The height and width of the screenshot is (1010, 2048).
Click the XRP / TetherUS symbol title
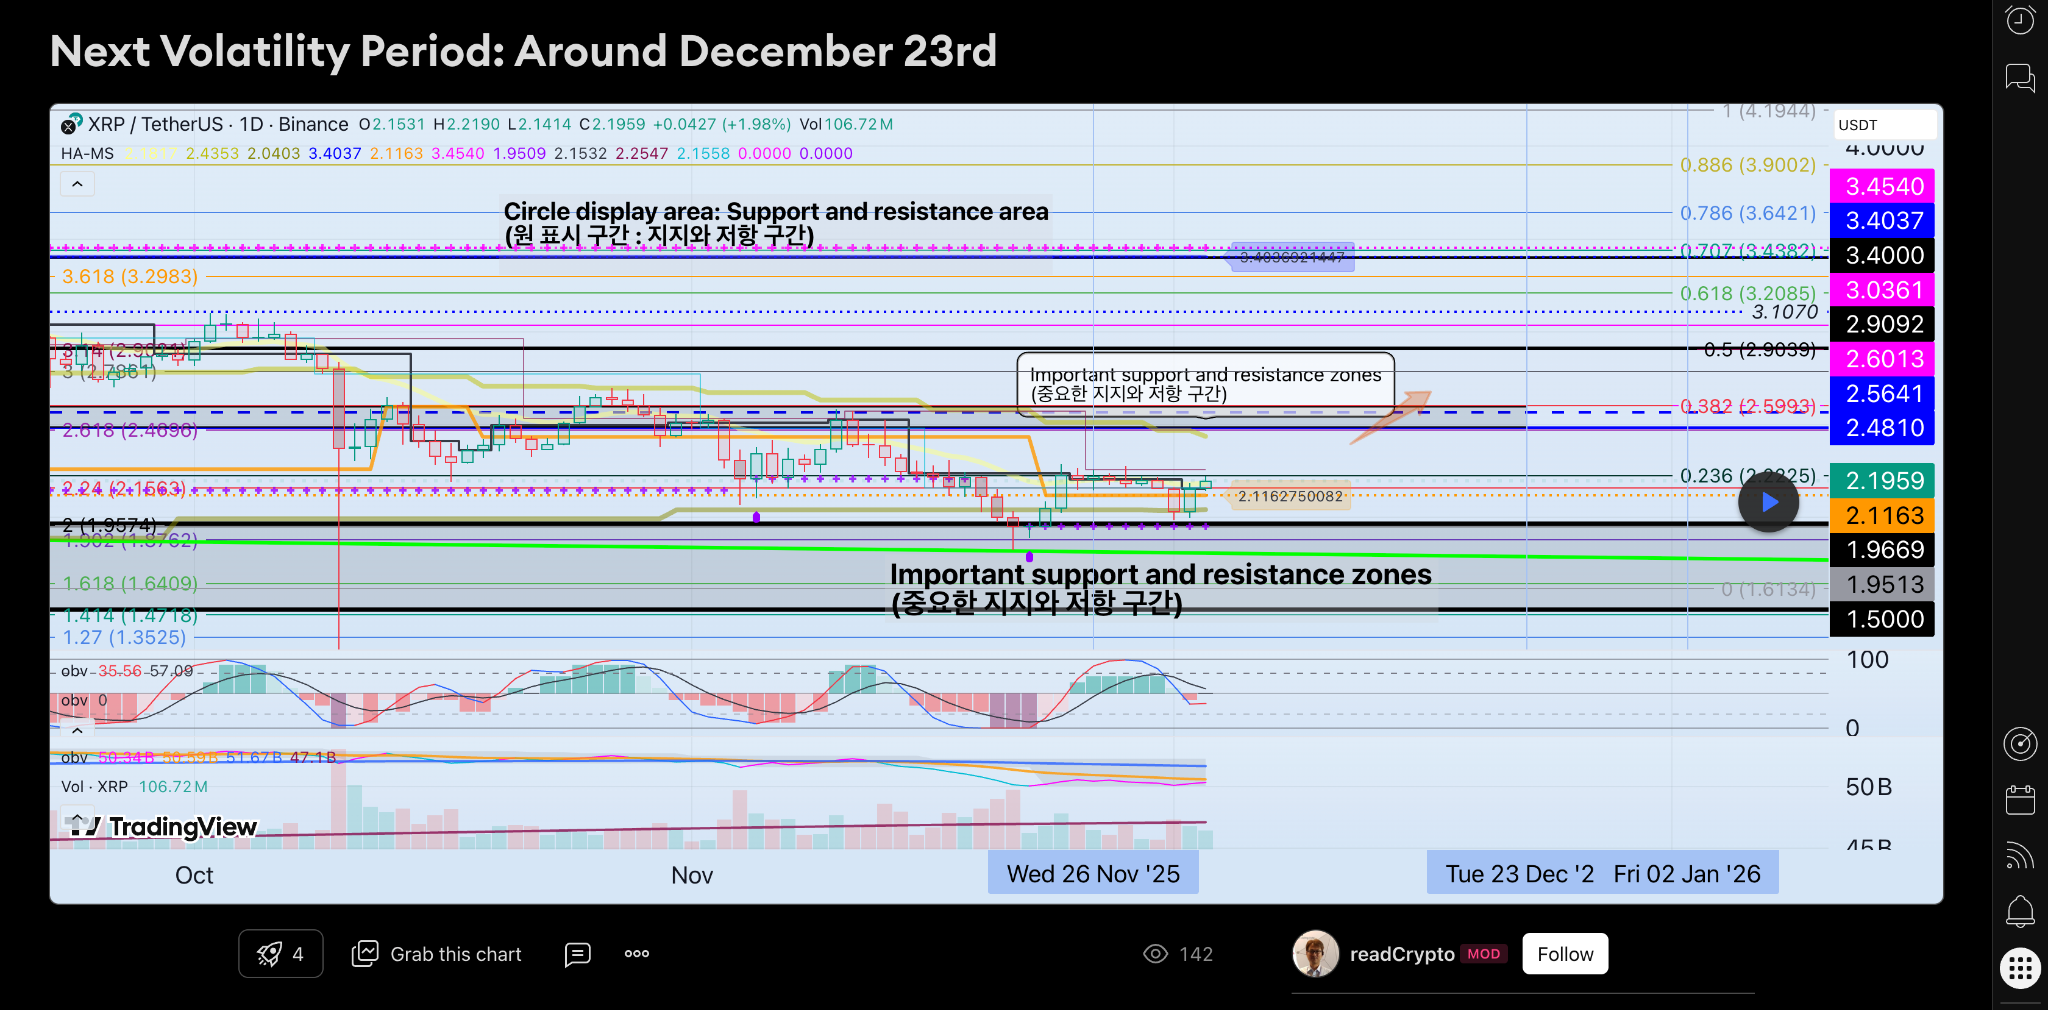point(155,124)
